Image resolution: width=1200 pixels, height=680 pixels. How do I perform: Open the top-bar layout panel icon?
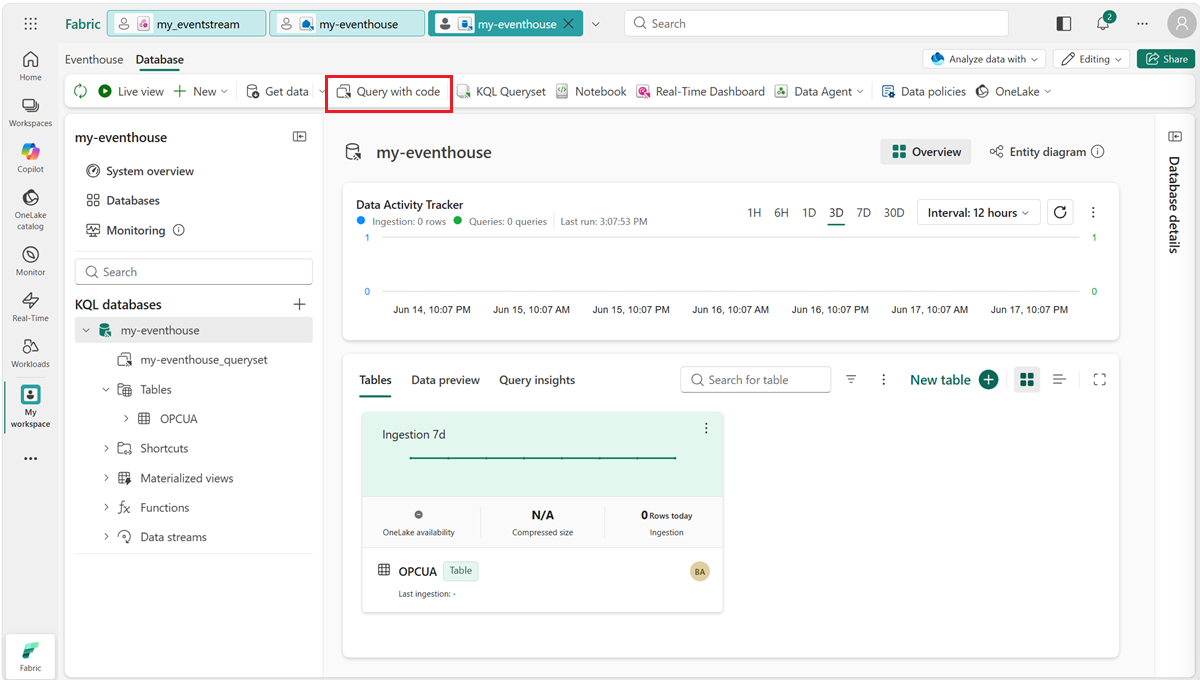(1064, 24)
